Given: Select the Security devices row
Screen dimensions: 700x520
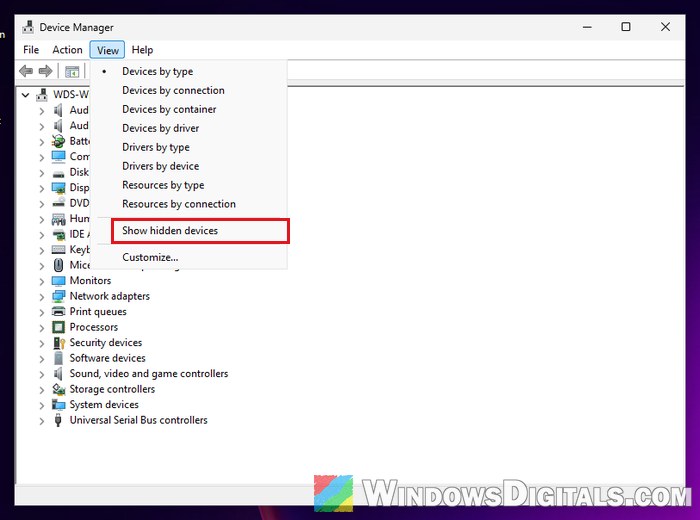Looking at the screenshot, I should [x=106, y=343].
